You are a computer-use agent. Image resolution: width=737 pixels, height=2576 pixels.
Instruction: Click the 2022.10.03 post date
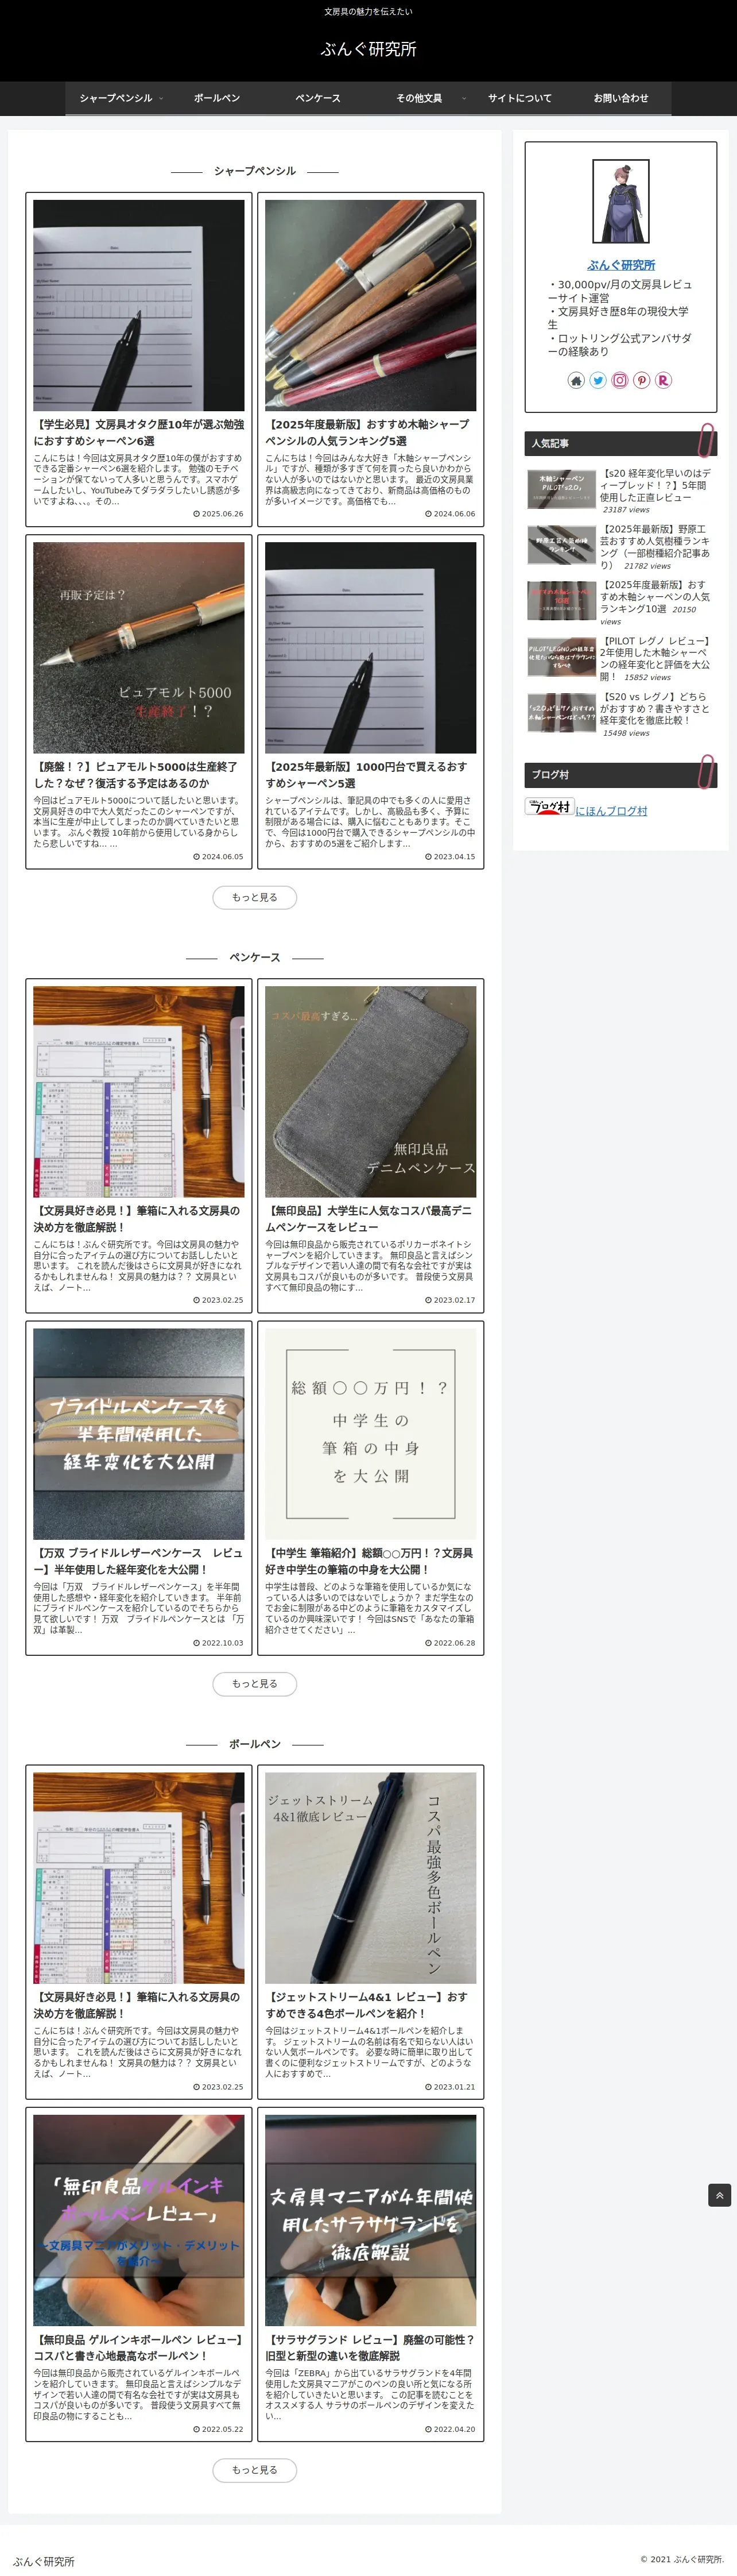pos(218,1643)
